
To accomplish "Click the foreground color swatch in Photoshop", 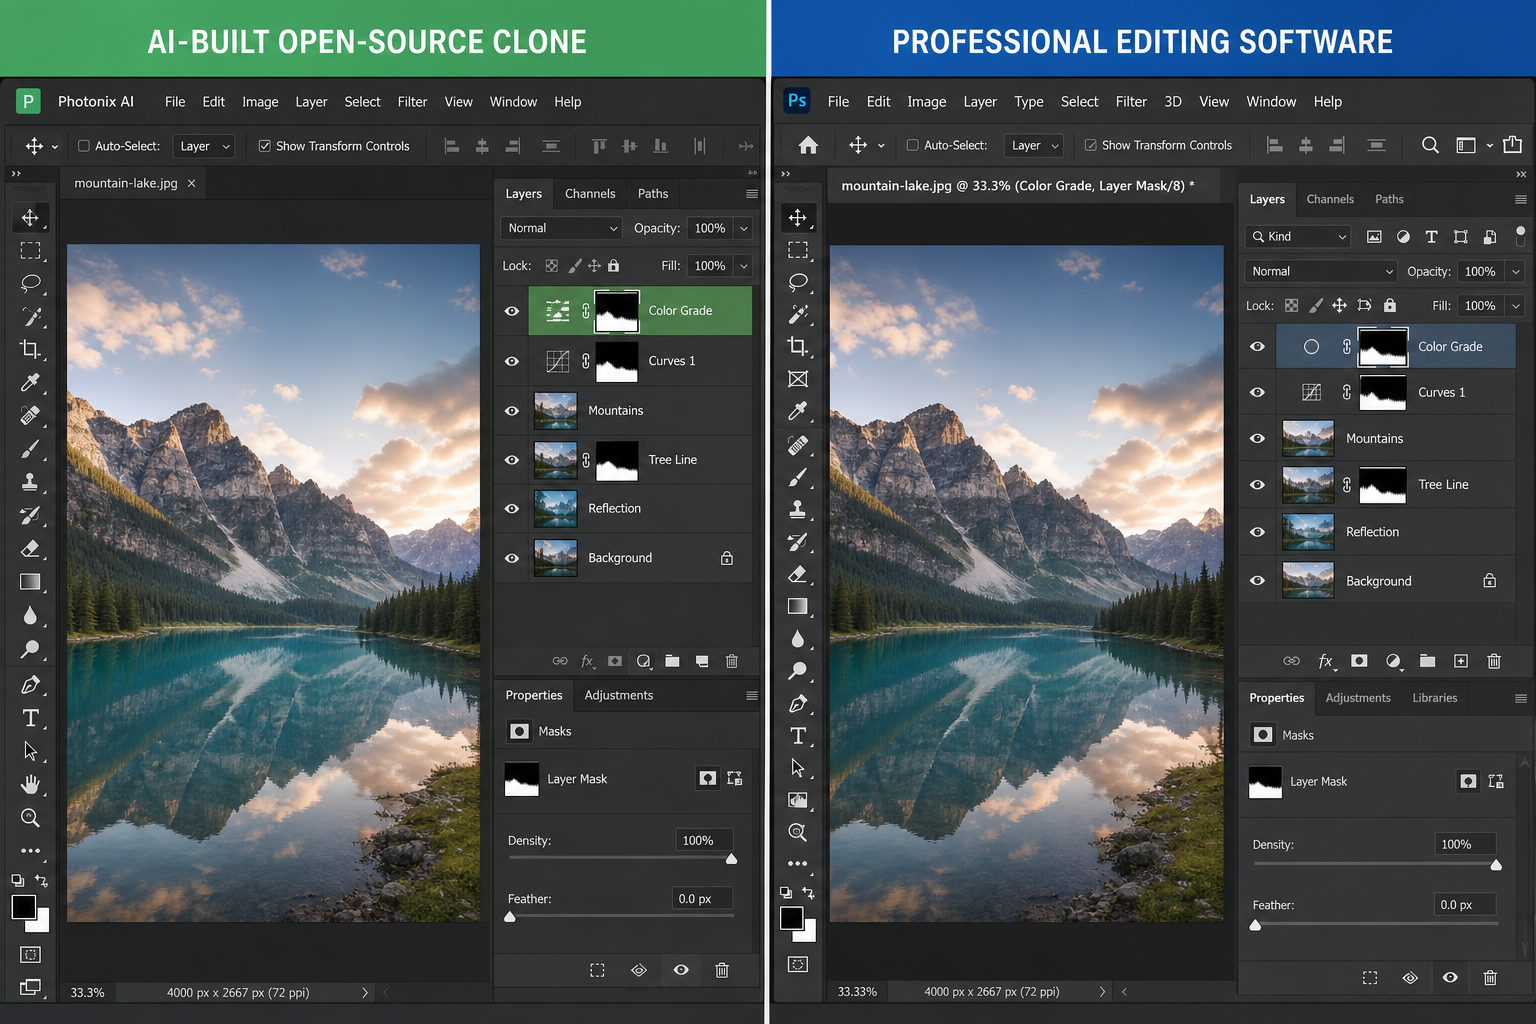I will (x=792, y=918).
